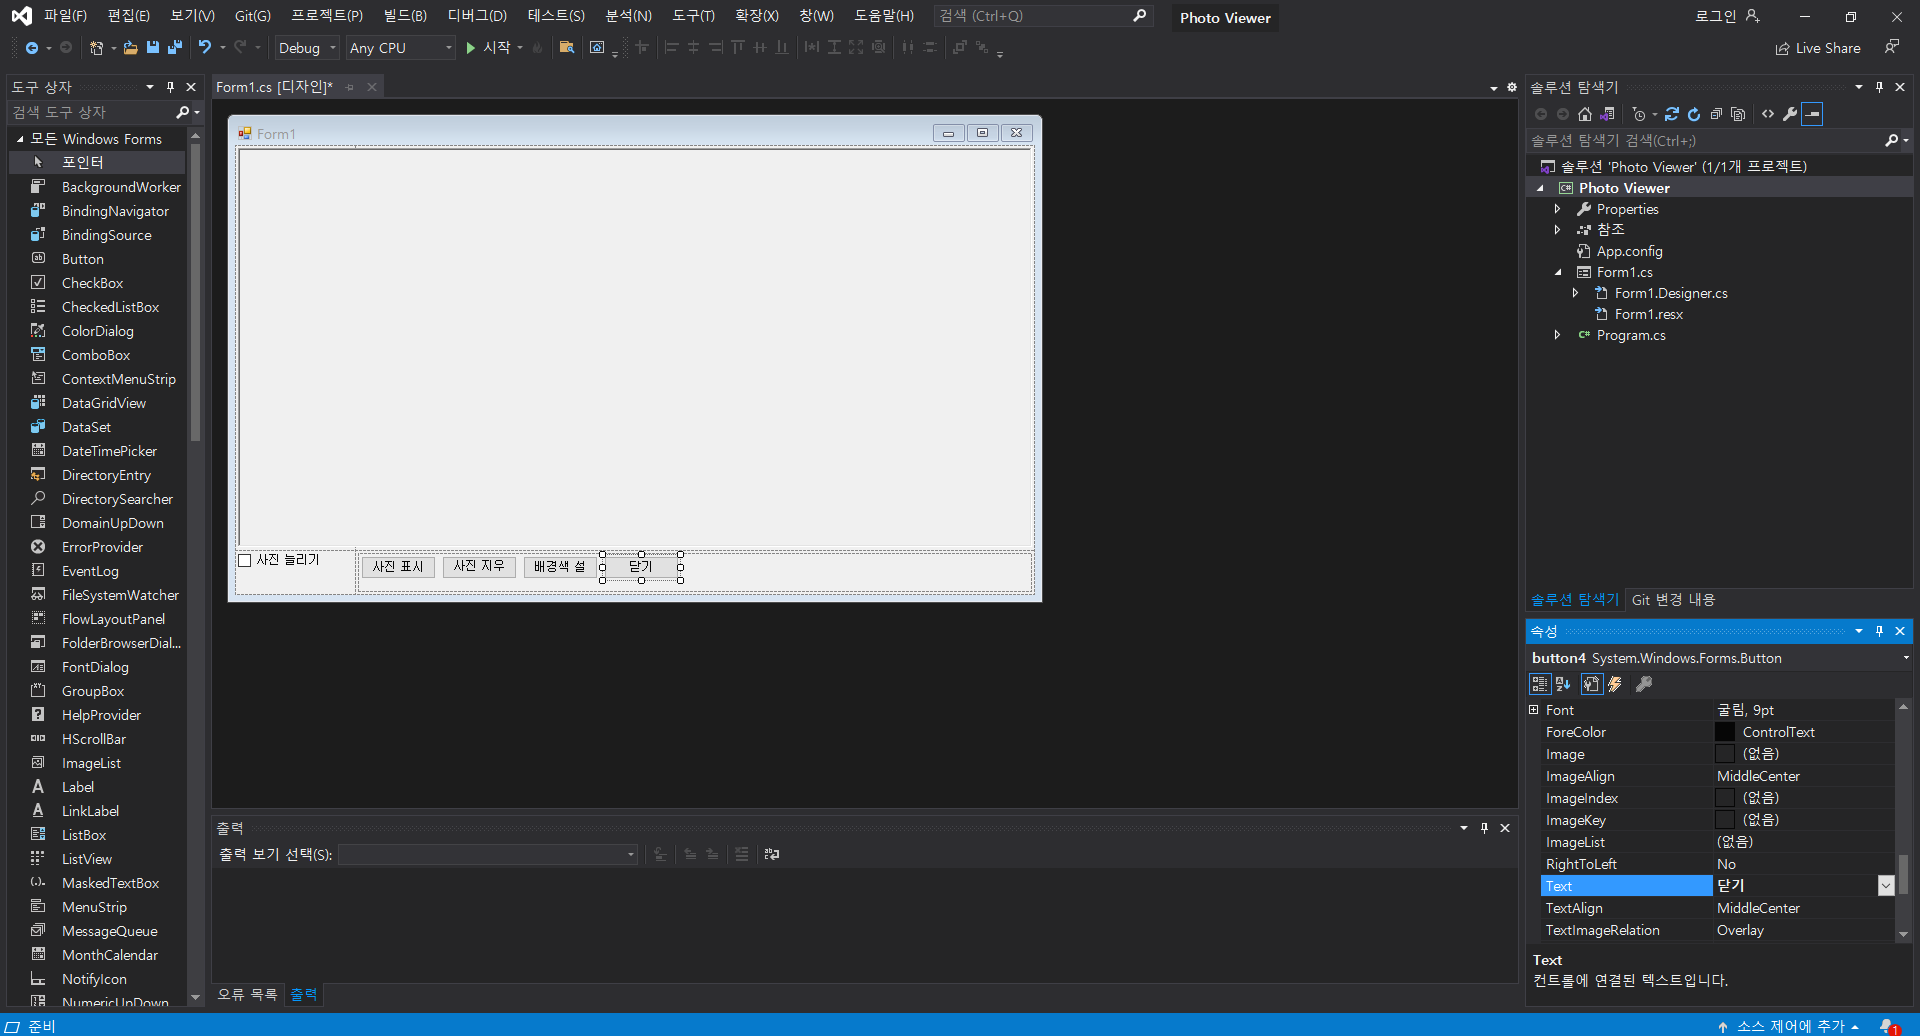
Task: Collapse the Form1.cs node
Action: 1557,272
